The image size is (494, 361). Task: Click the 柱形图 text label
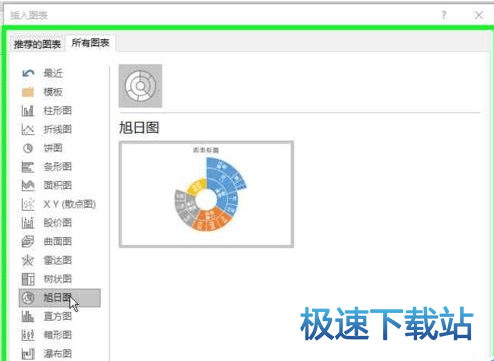(x=57, y=110)
